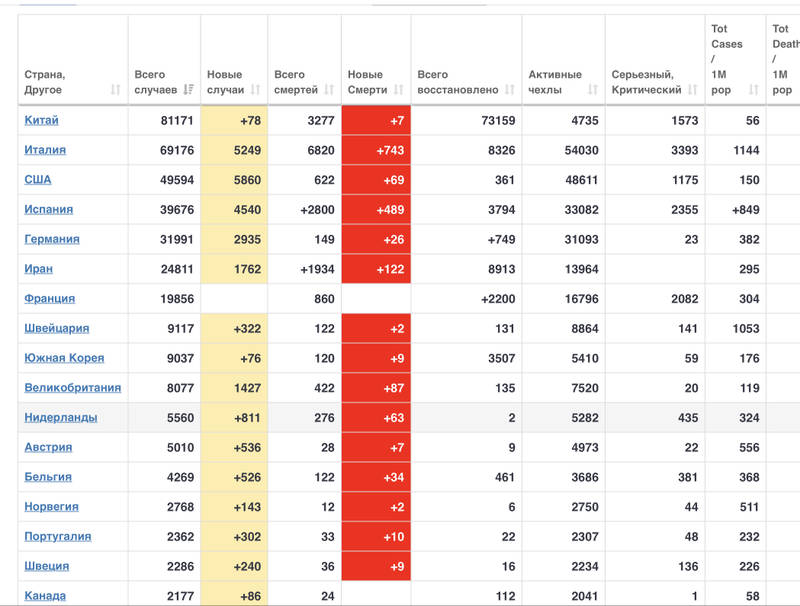
Task: Follow the США link
Action: (38, 180)
